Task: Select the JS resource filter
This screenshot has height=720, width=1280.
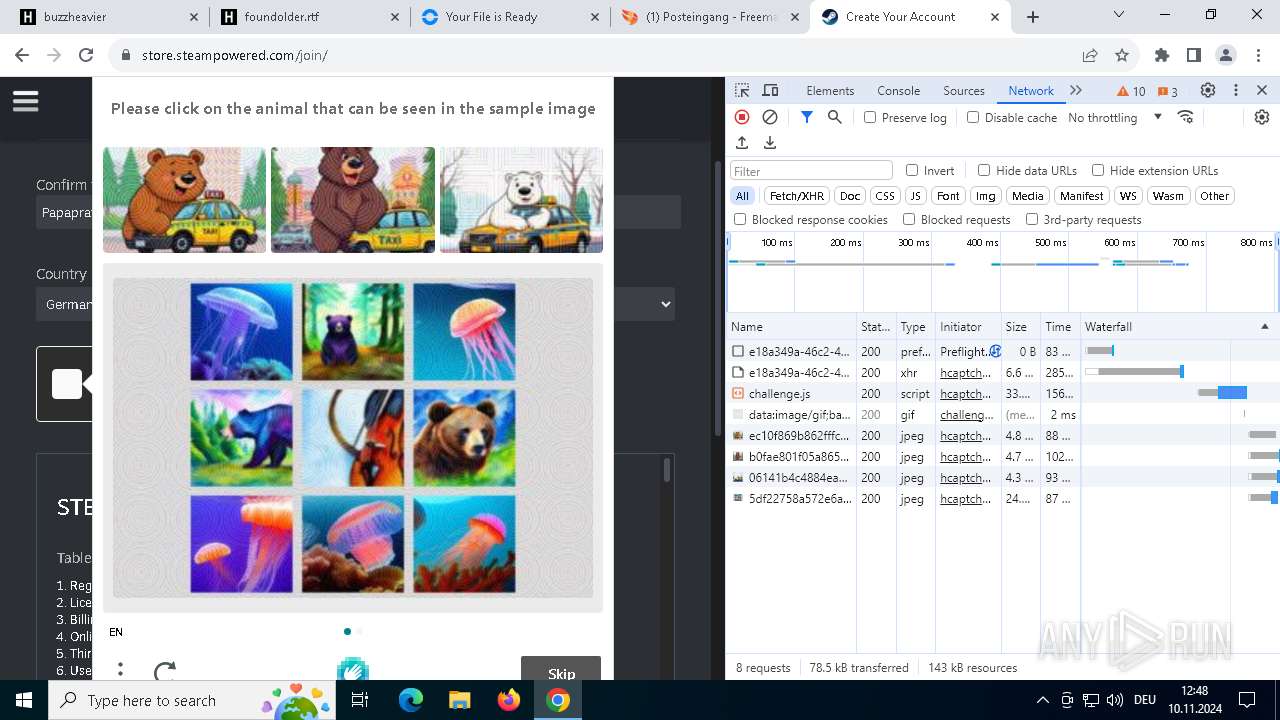Action: pos(915,196)
